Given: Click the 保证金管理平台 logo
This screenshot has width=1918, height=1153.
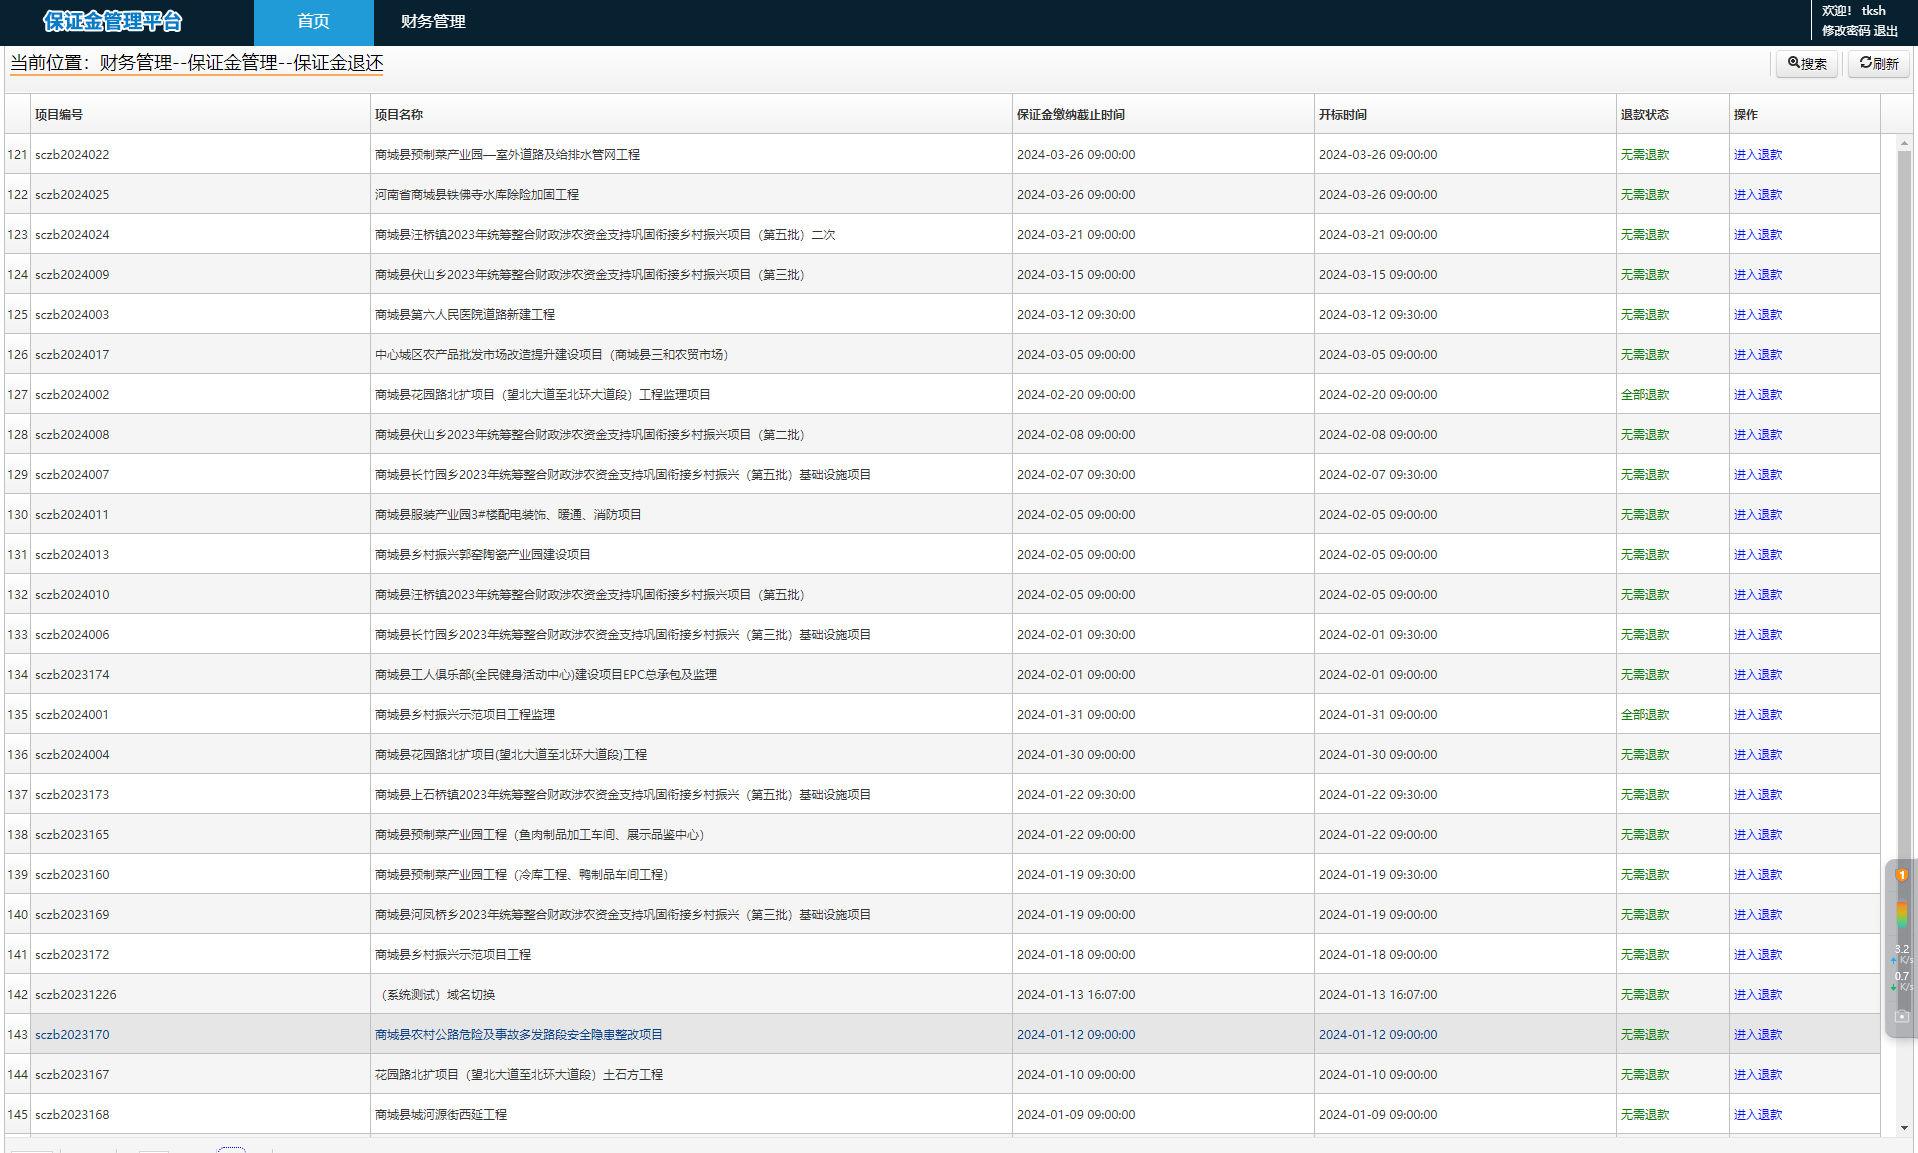Looking at the screenshot, I should pos(113,22).
